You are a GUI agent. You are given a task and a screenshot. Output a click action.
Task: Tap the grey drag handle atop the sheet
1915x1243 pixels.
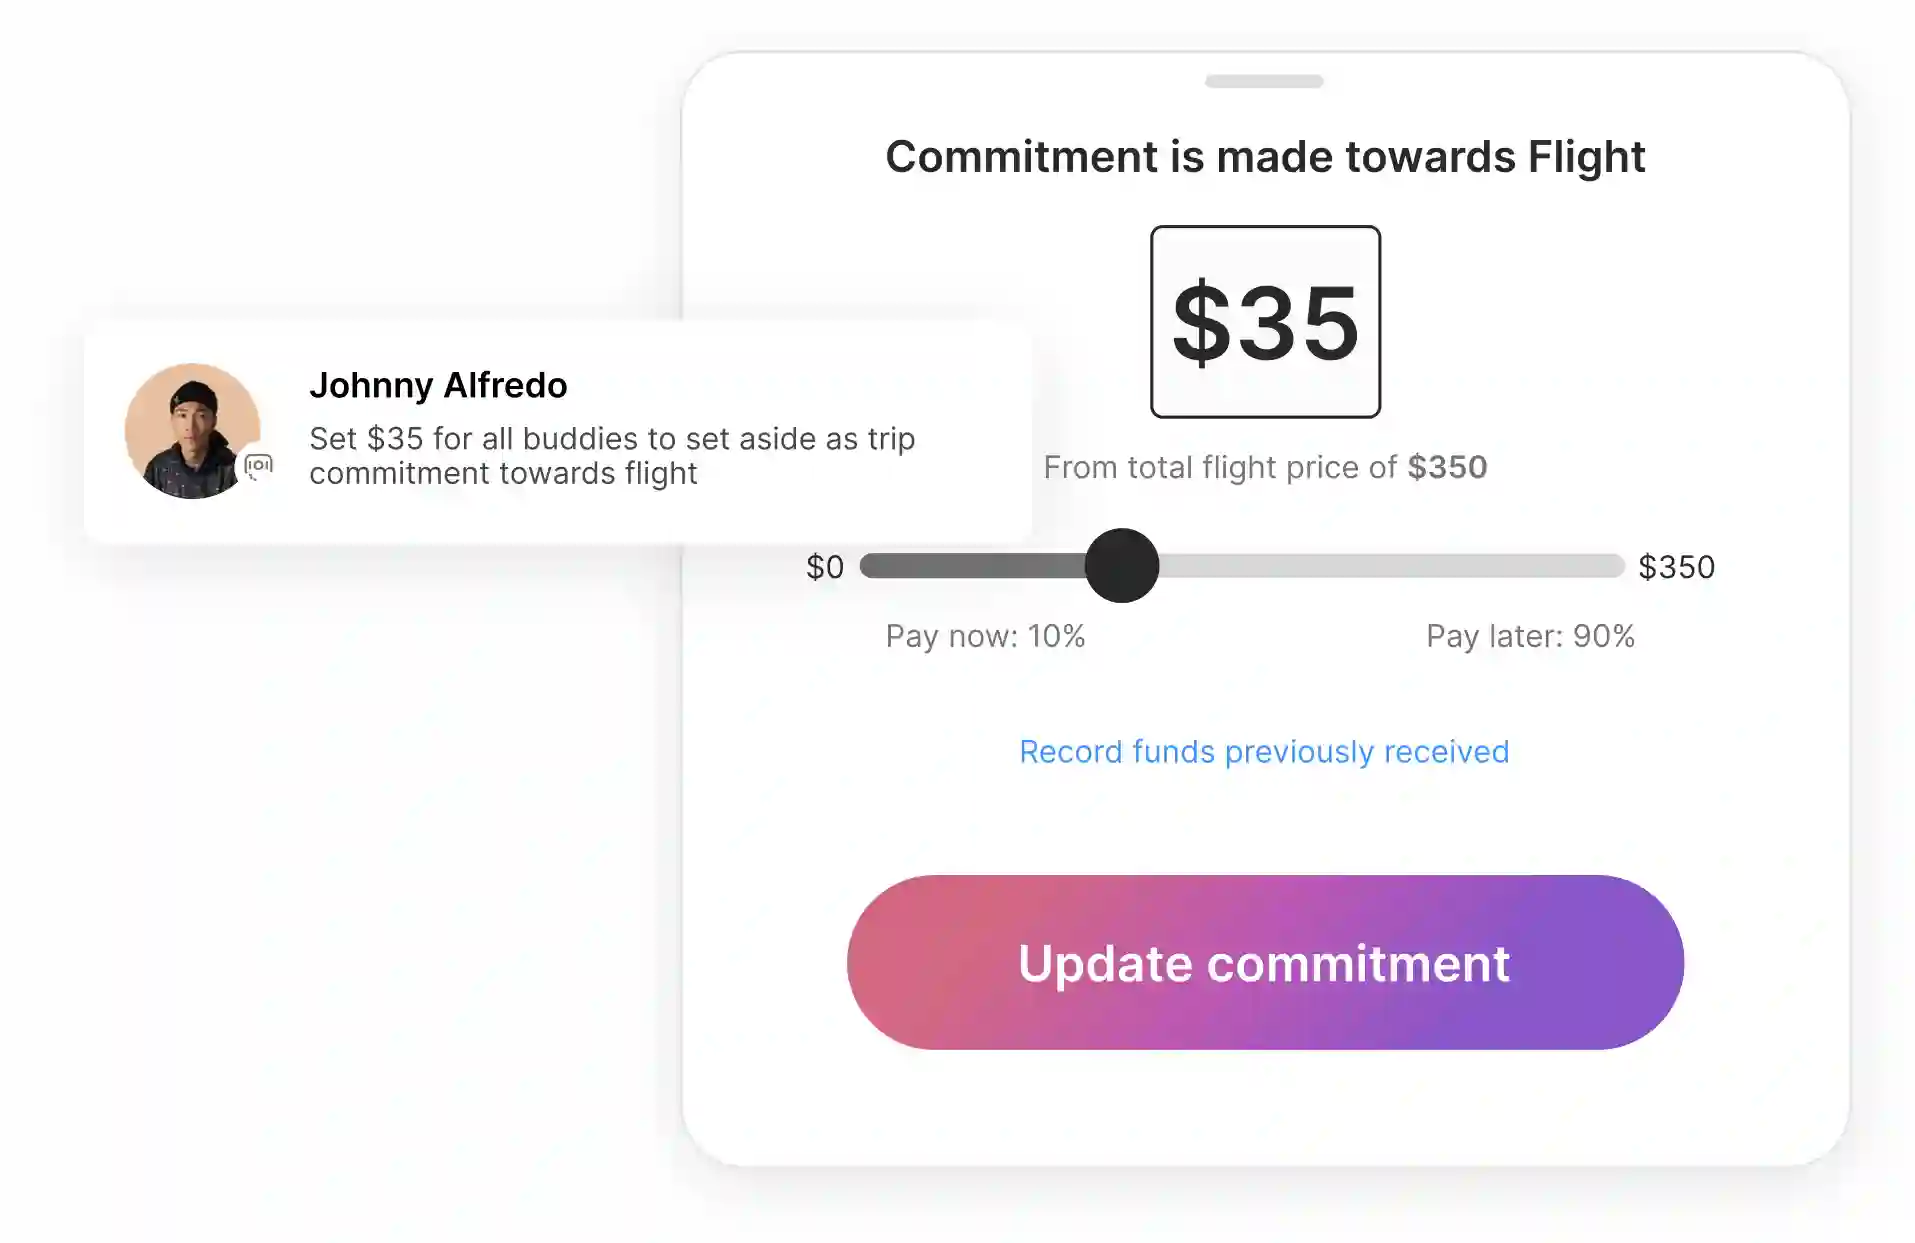(x=1264, y=81)
